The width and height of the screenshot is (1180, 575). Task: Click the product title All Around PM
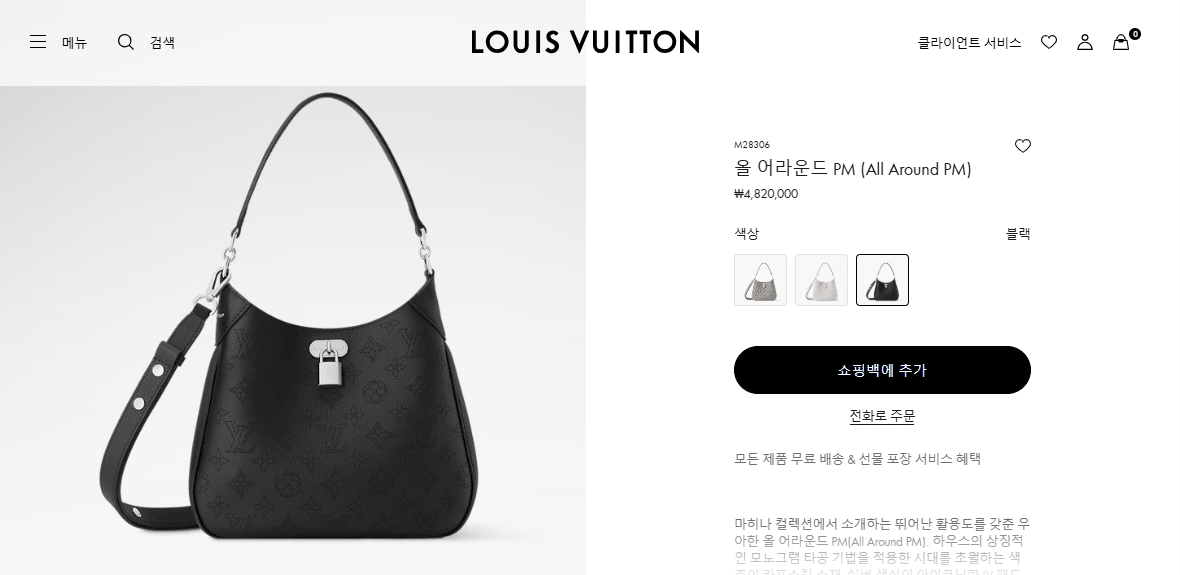853,169
